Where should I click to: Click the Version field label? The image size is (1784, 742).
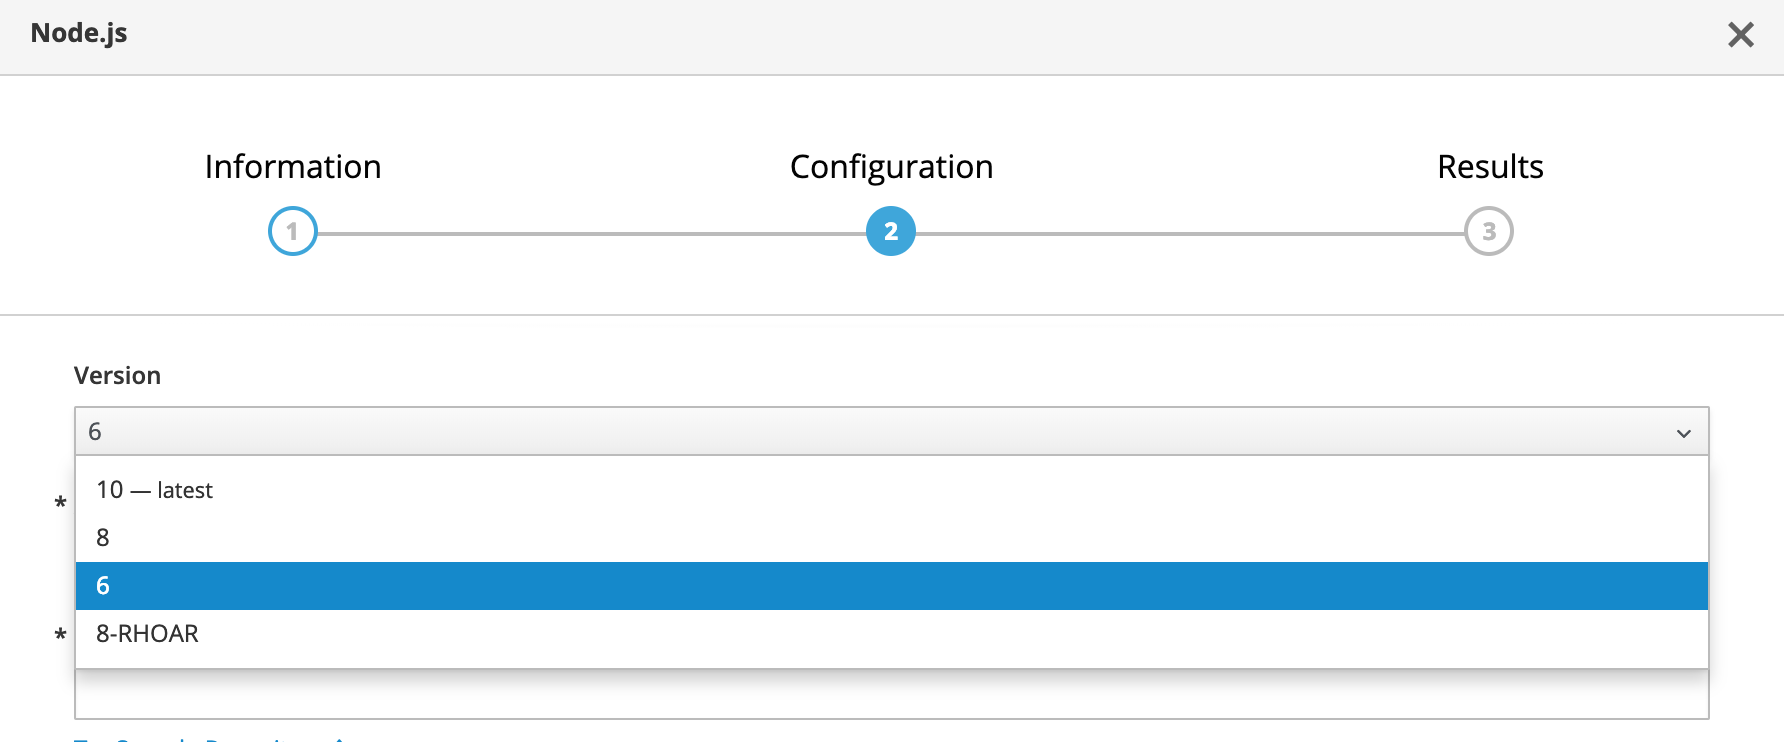click(x=117, y=375)
